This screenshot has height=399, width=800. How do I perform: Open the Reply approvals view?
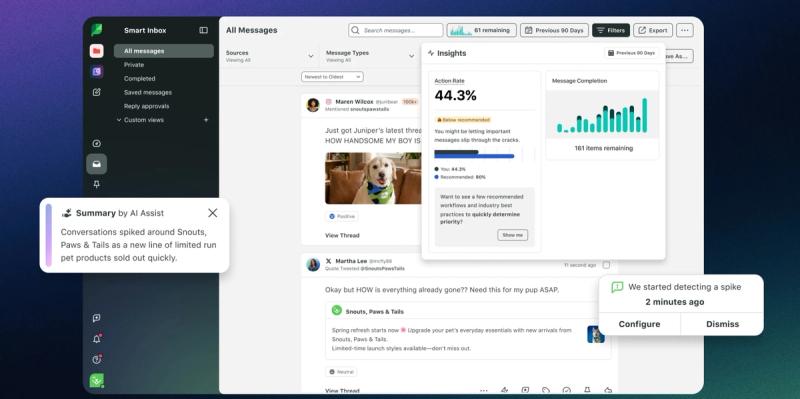coord(146,106)
